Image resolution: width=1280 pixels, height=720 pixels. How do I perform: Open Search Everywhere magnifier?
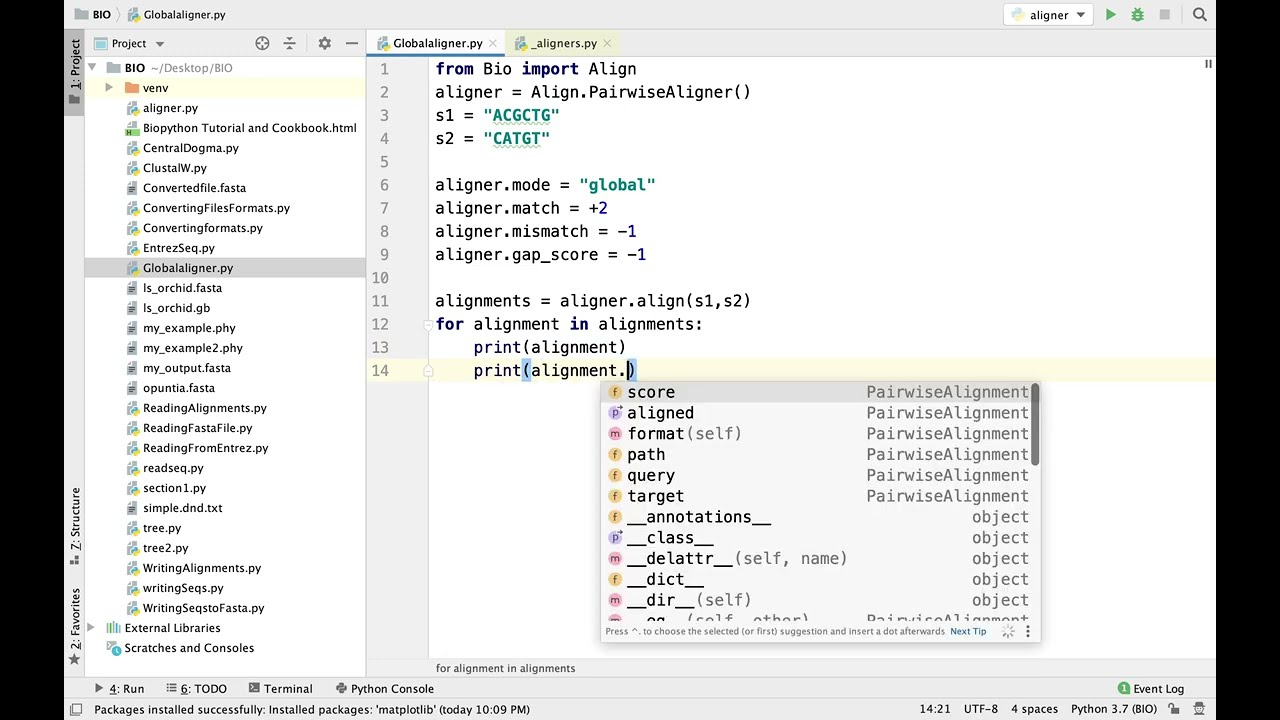point(1200,15)
